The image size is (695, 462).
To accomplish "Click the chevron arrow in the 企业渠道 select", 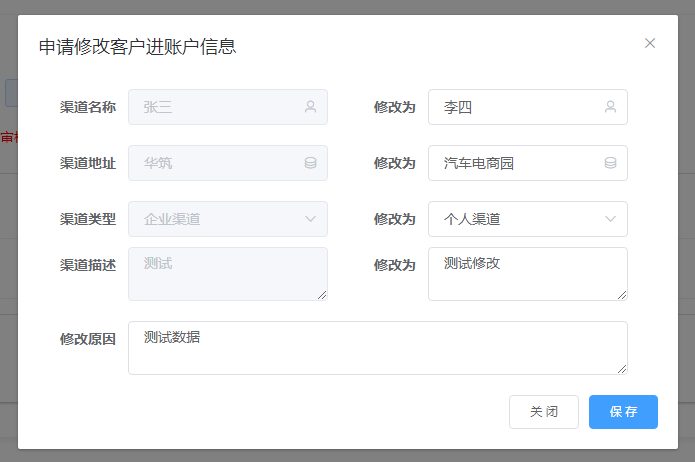I will point(310,219).
